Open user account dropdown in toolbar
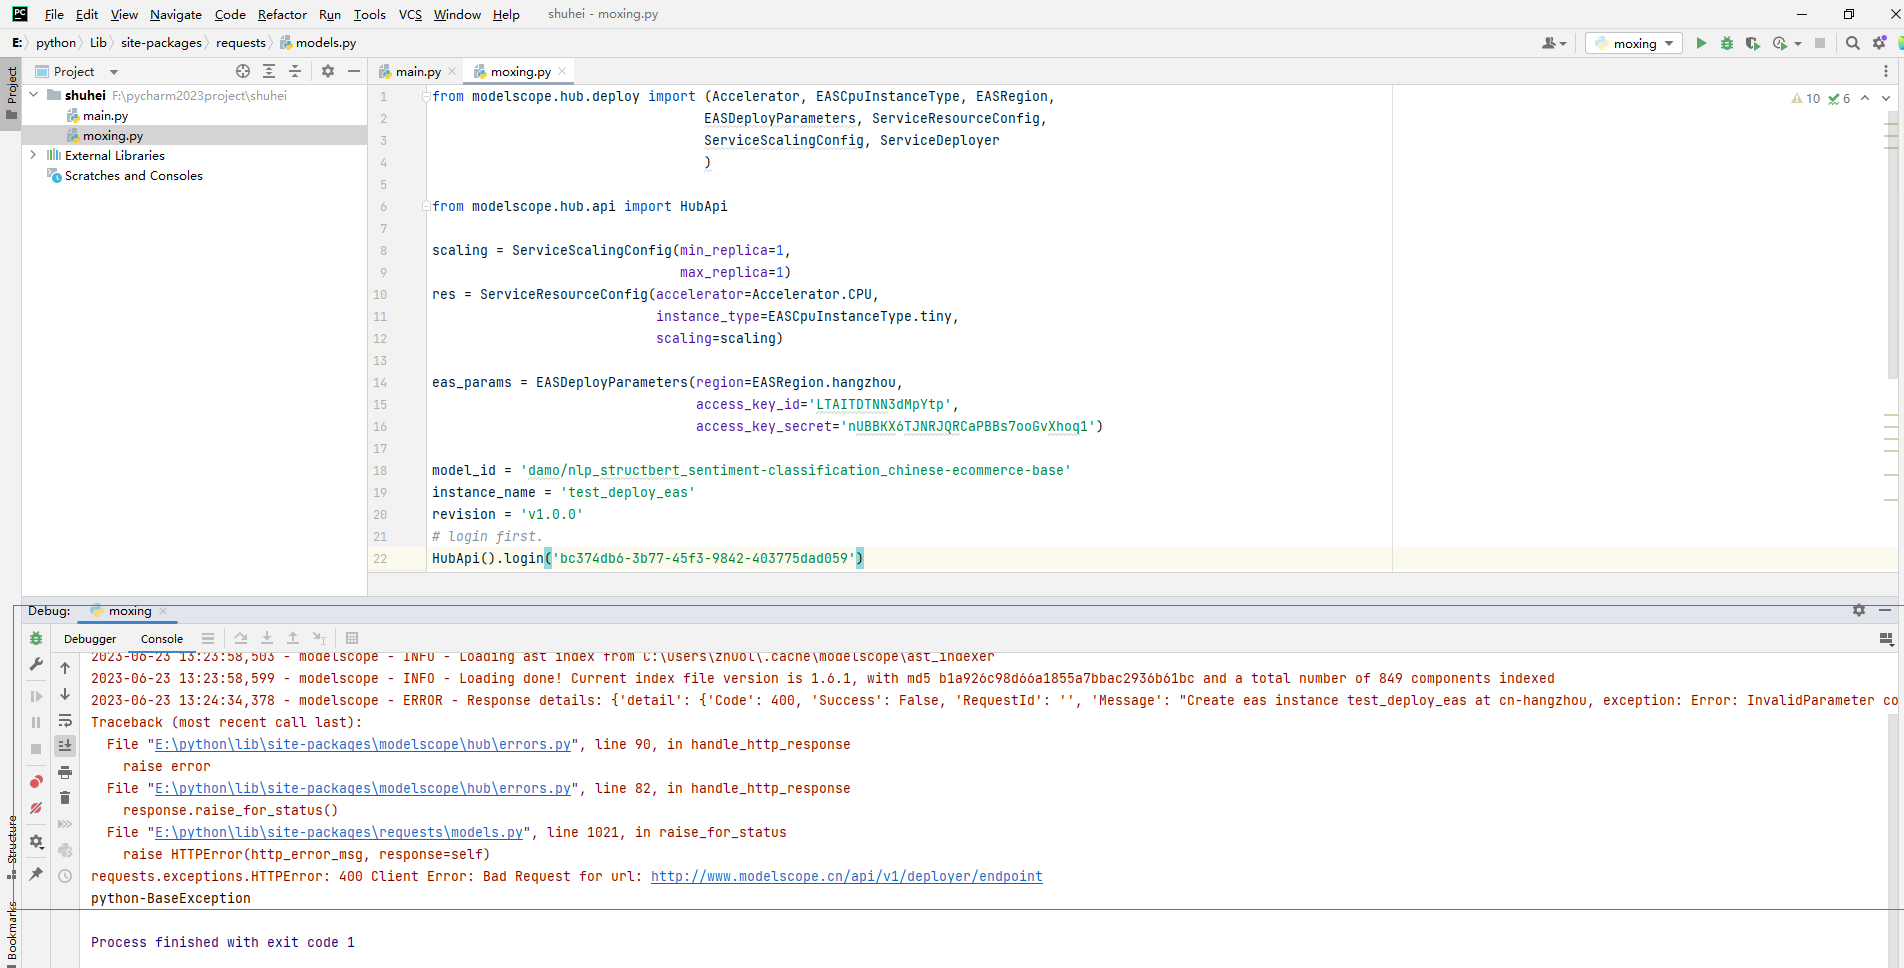 point(1554,43)
